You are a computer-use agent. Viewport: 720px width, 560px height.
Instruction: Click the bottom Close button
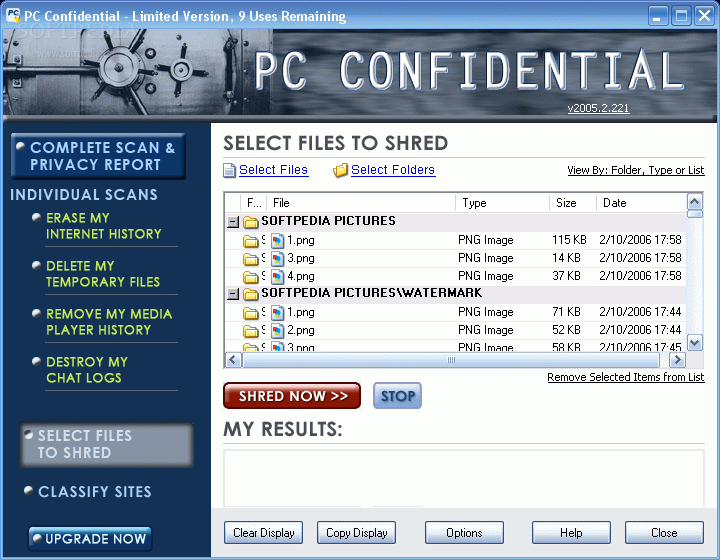[x=664, y=532]
